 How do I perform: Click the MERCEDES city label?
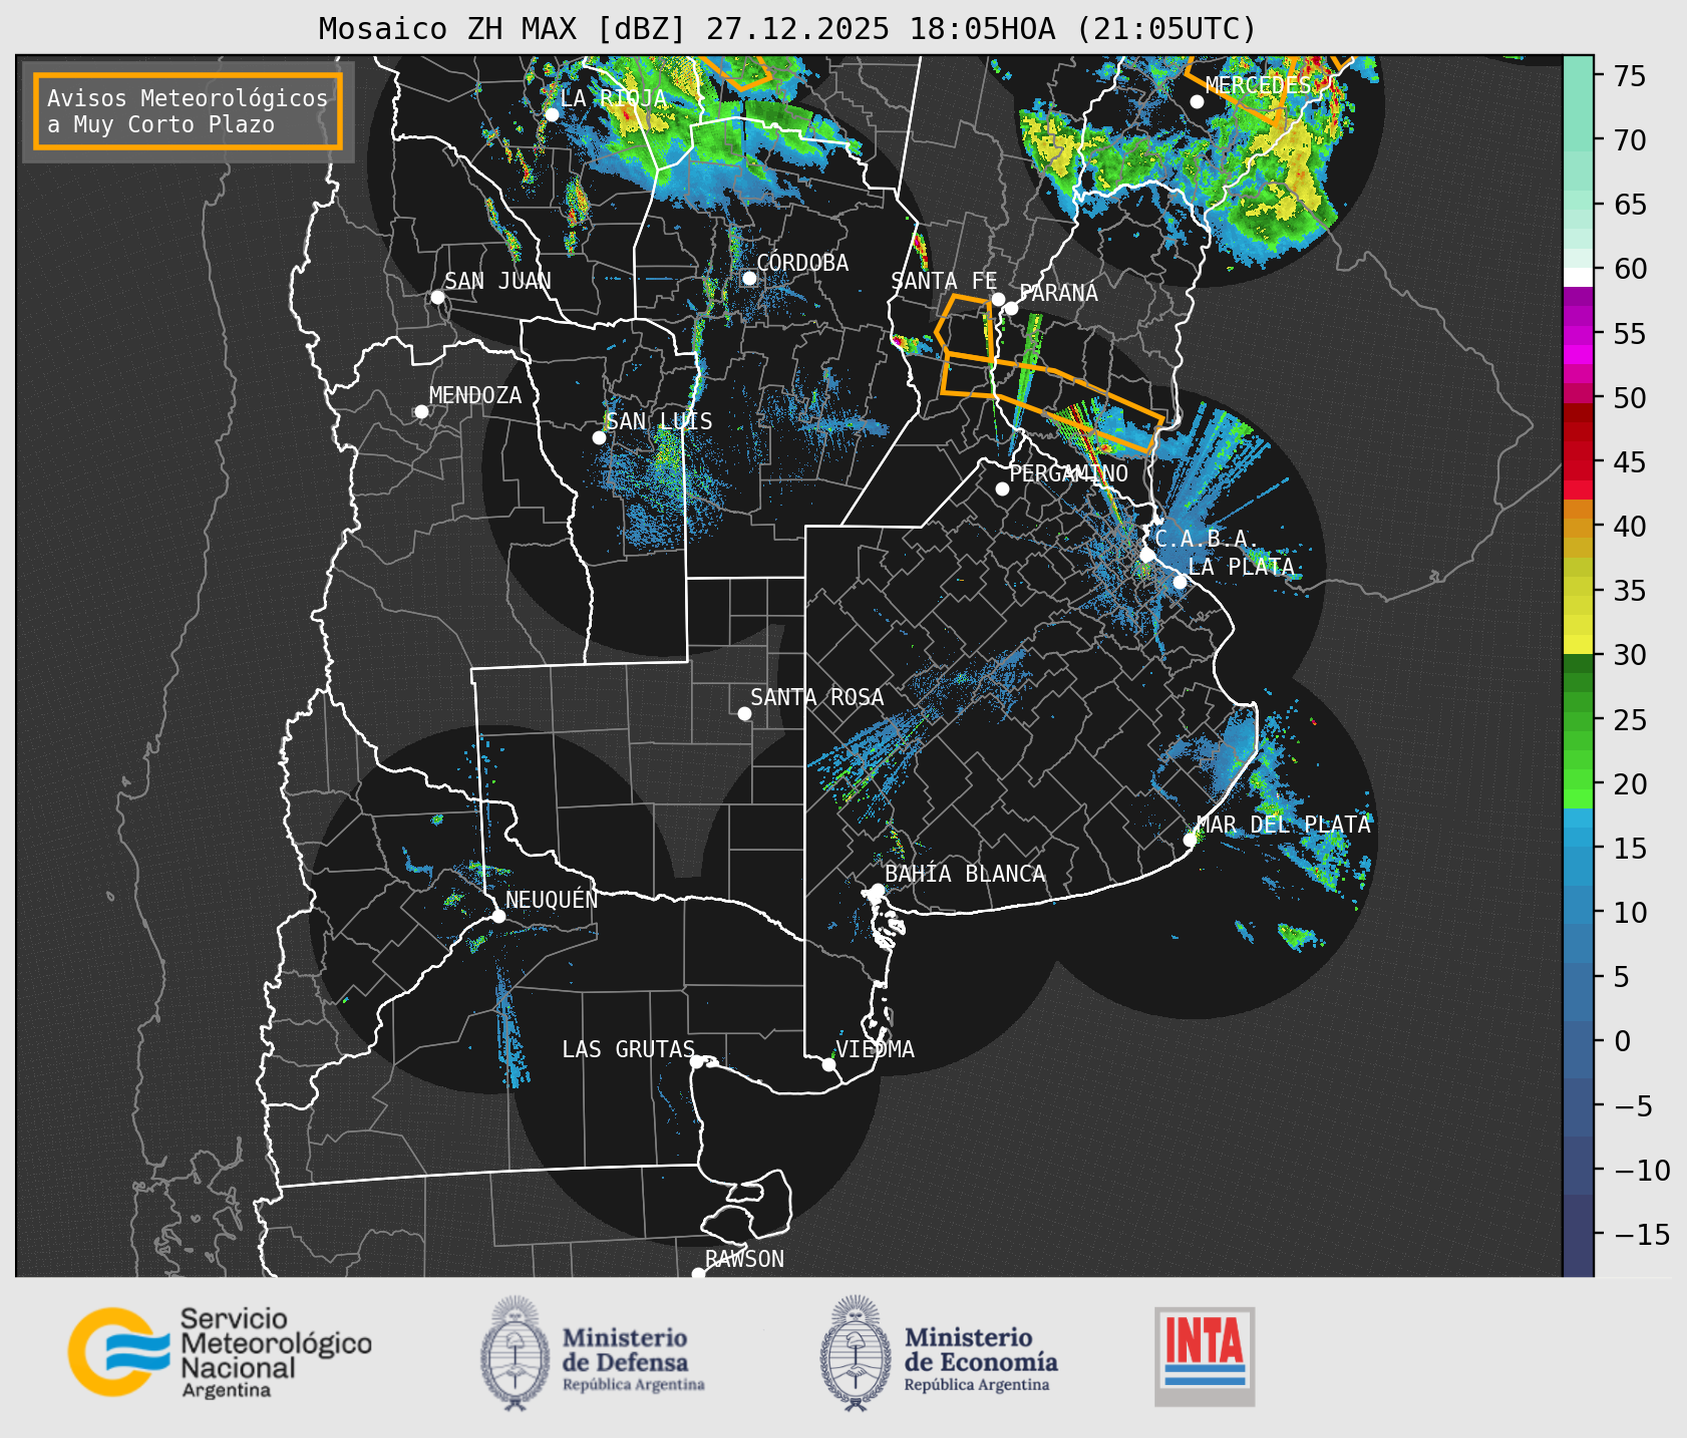[x=1258, y=85]
